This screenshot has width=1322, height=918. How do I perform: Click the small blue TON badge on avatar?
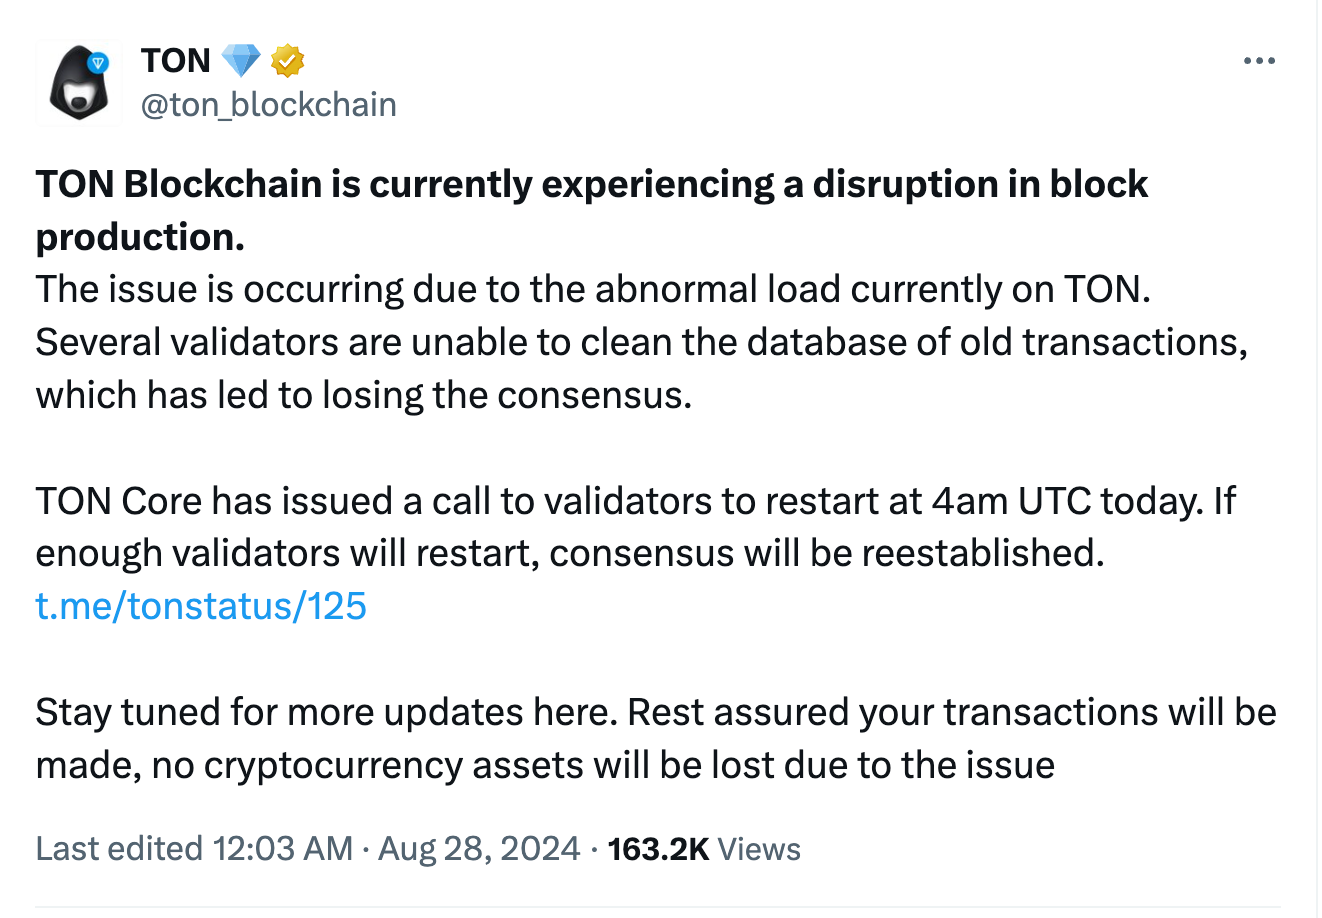point(98,63)
